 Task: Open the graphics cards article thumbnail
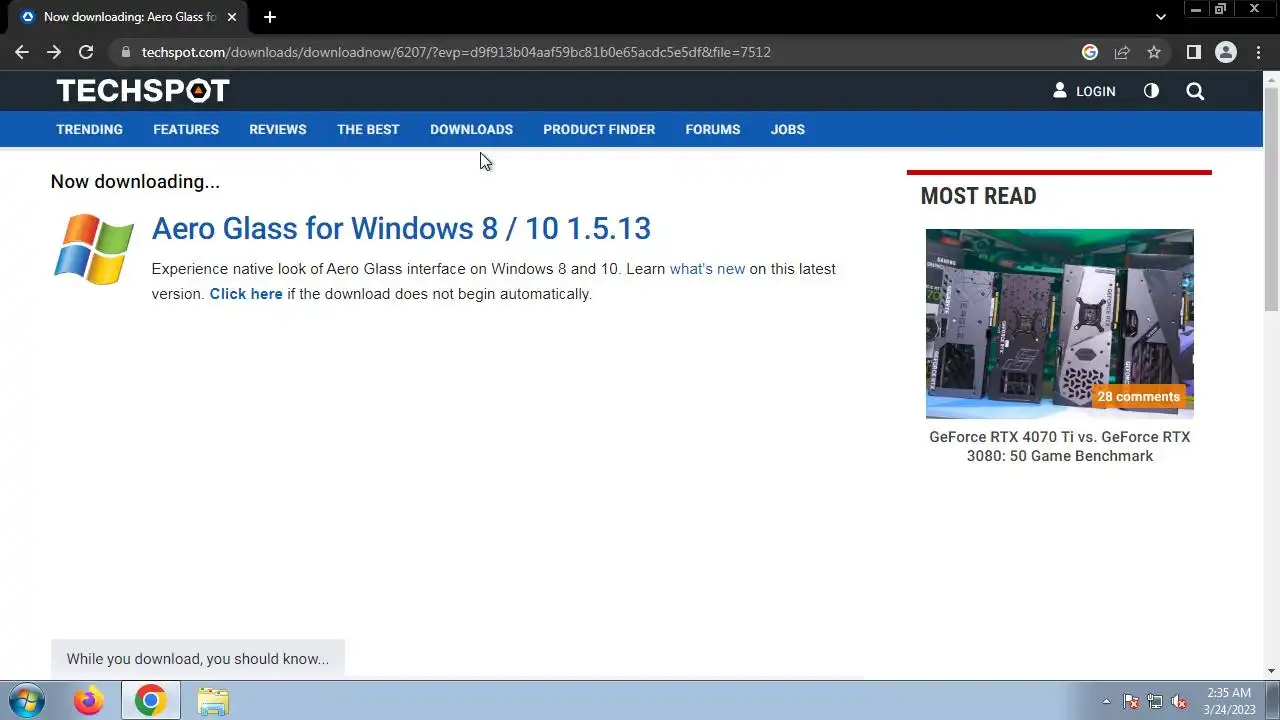[x=1059, y=324]
